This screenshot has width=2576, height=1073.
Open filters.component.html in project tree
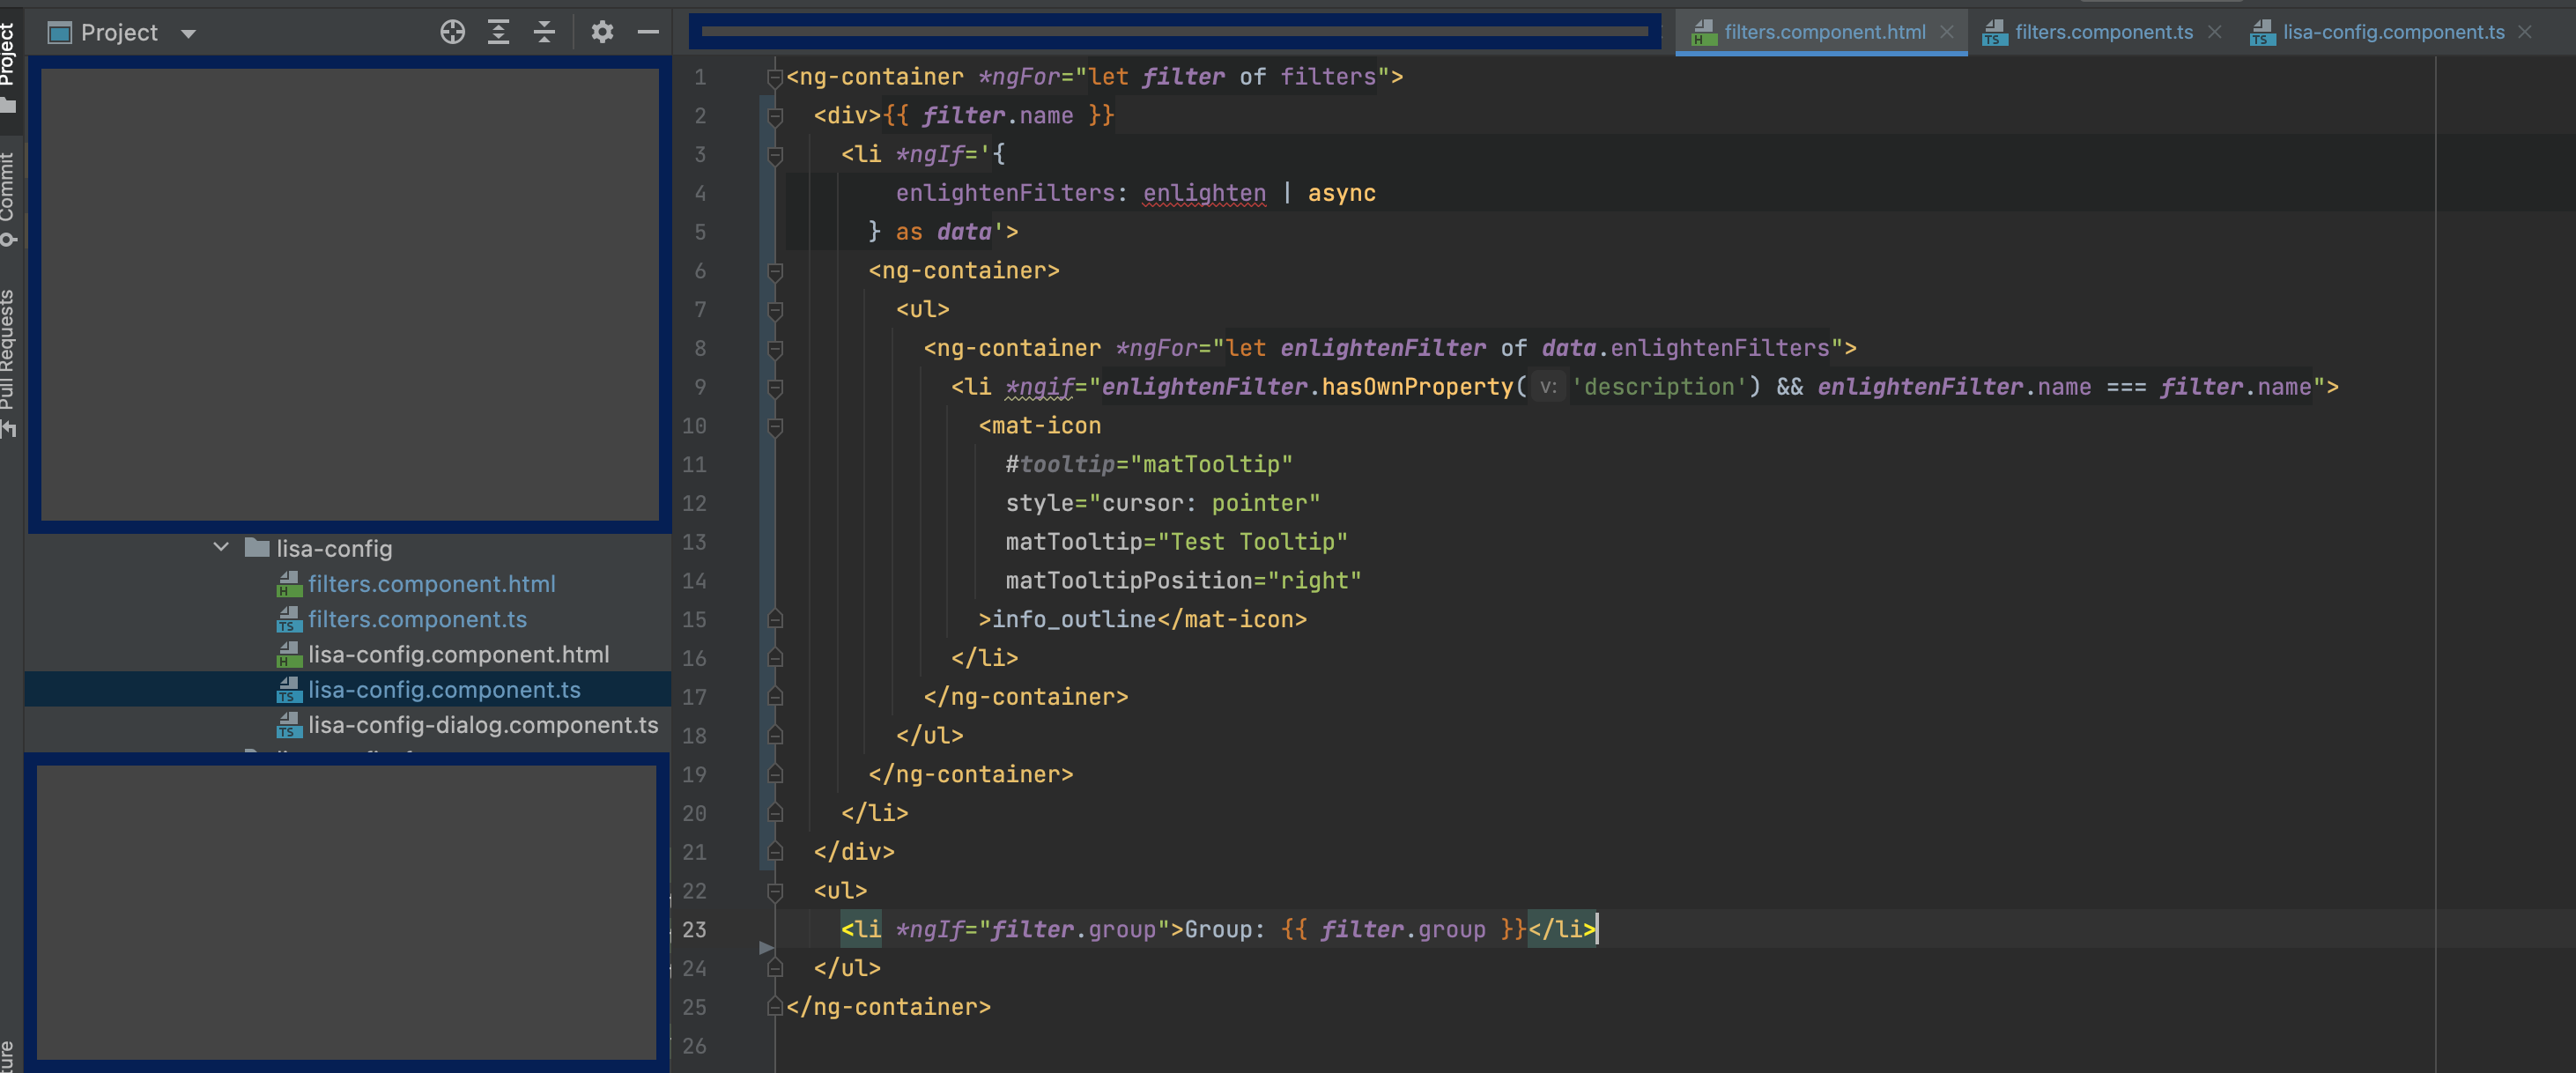click(431, 583)
